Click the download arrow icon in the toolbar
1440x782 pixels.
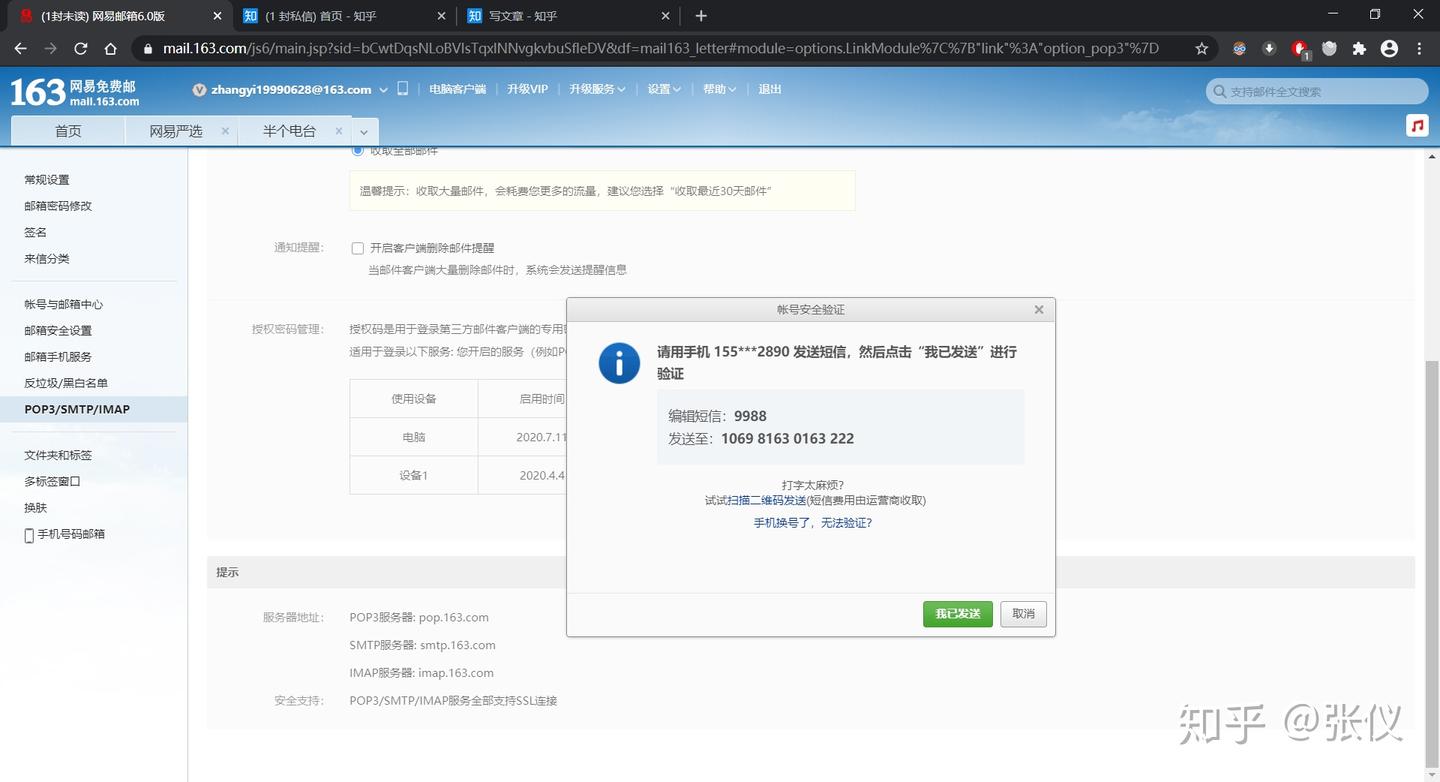tap(1269, 47)
